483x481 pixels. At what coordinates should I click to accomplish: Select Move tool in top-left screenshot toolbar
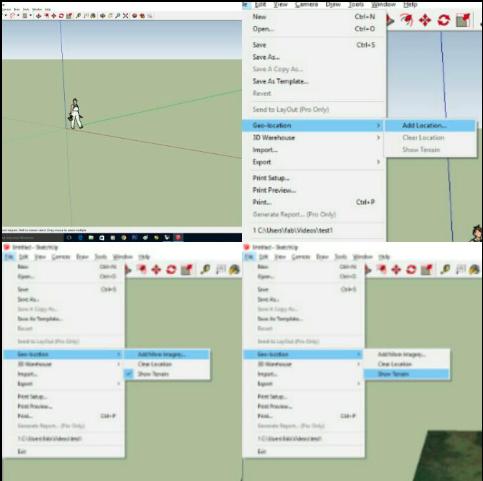tap(54, 16)
